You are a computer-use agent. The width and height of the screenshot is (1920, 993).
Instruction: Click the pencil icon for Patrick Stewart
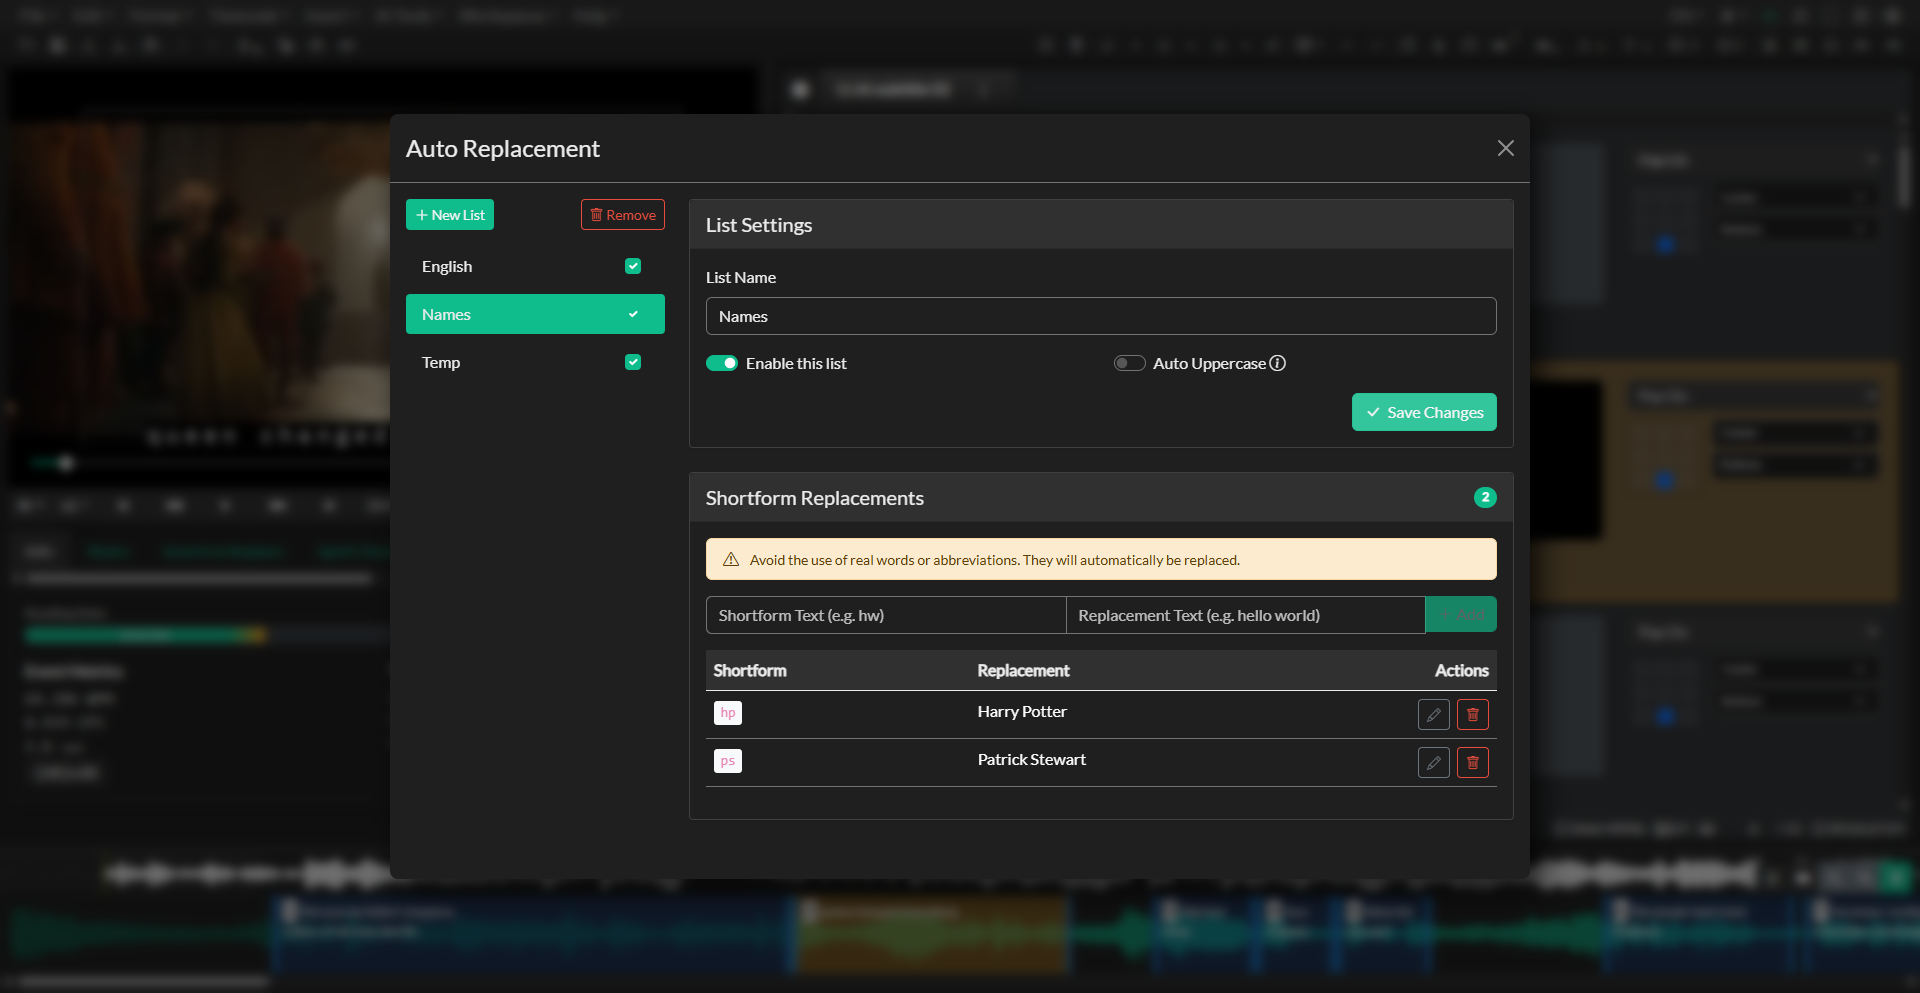1433,763
